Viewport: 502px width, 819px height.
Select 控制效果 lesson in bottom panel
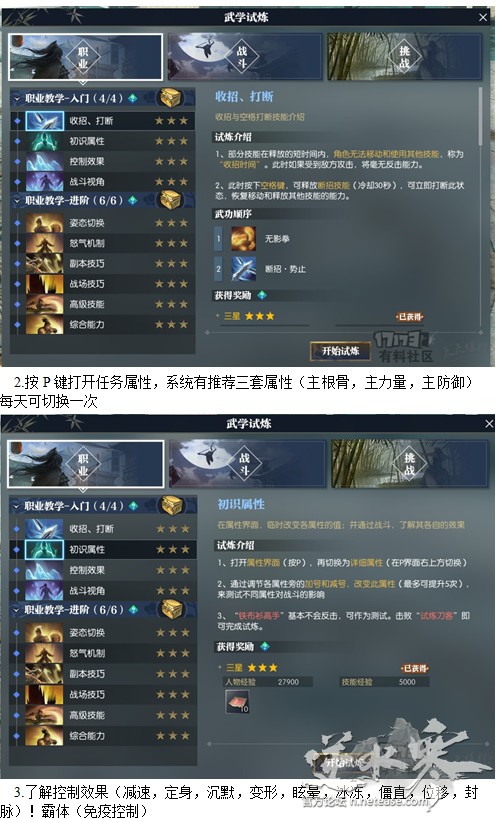pyautogui.click(x=104, y=570)
